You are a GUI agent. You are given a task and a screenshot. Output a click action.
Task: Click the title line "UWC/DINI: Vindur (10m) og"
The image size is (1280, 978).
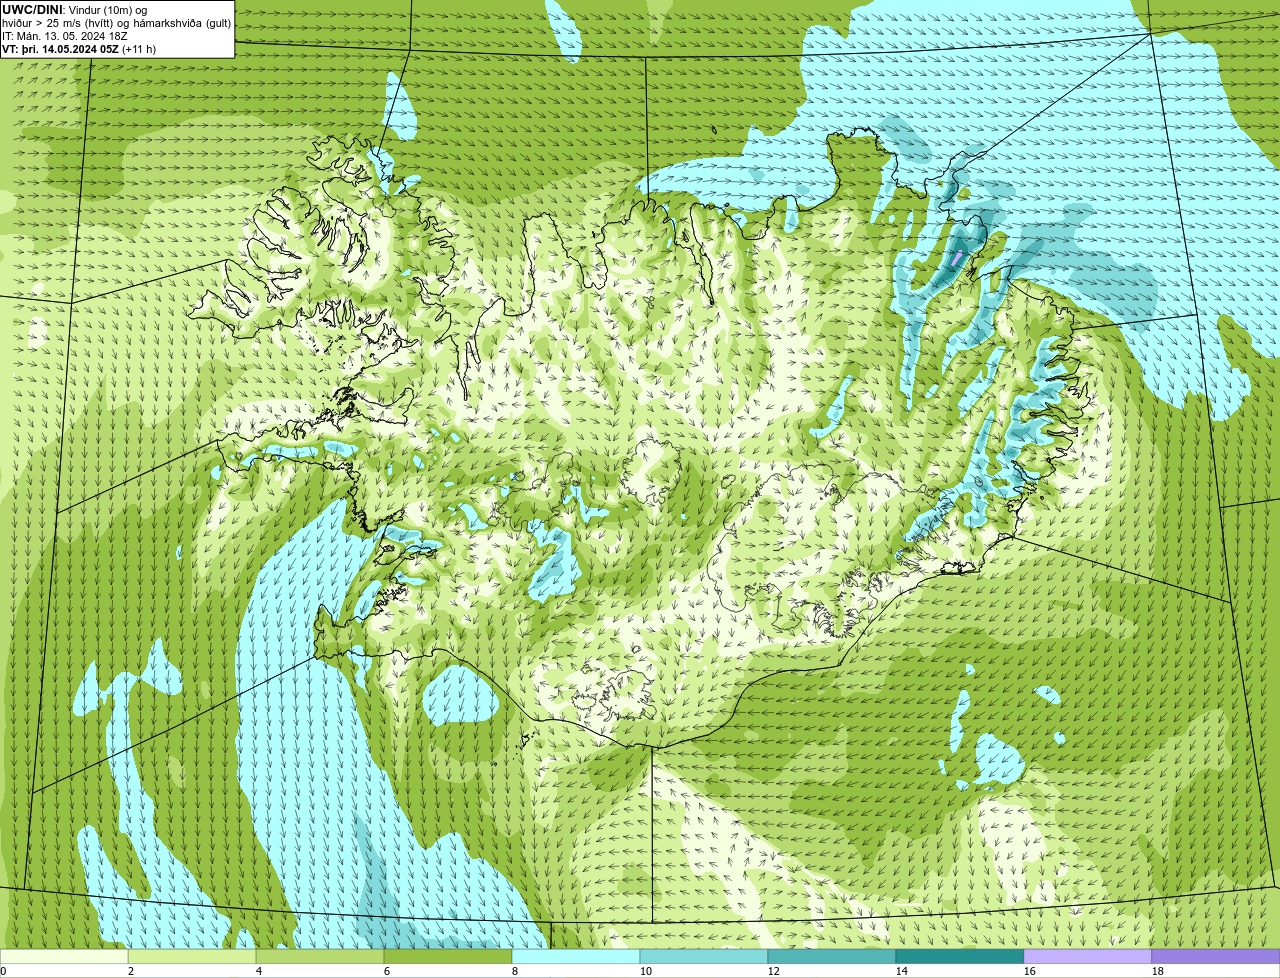[75, 9]
